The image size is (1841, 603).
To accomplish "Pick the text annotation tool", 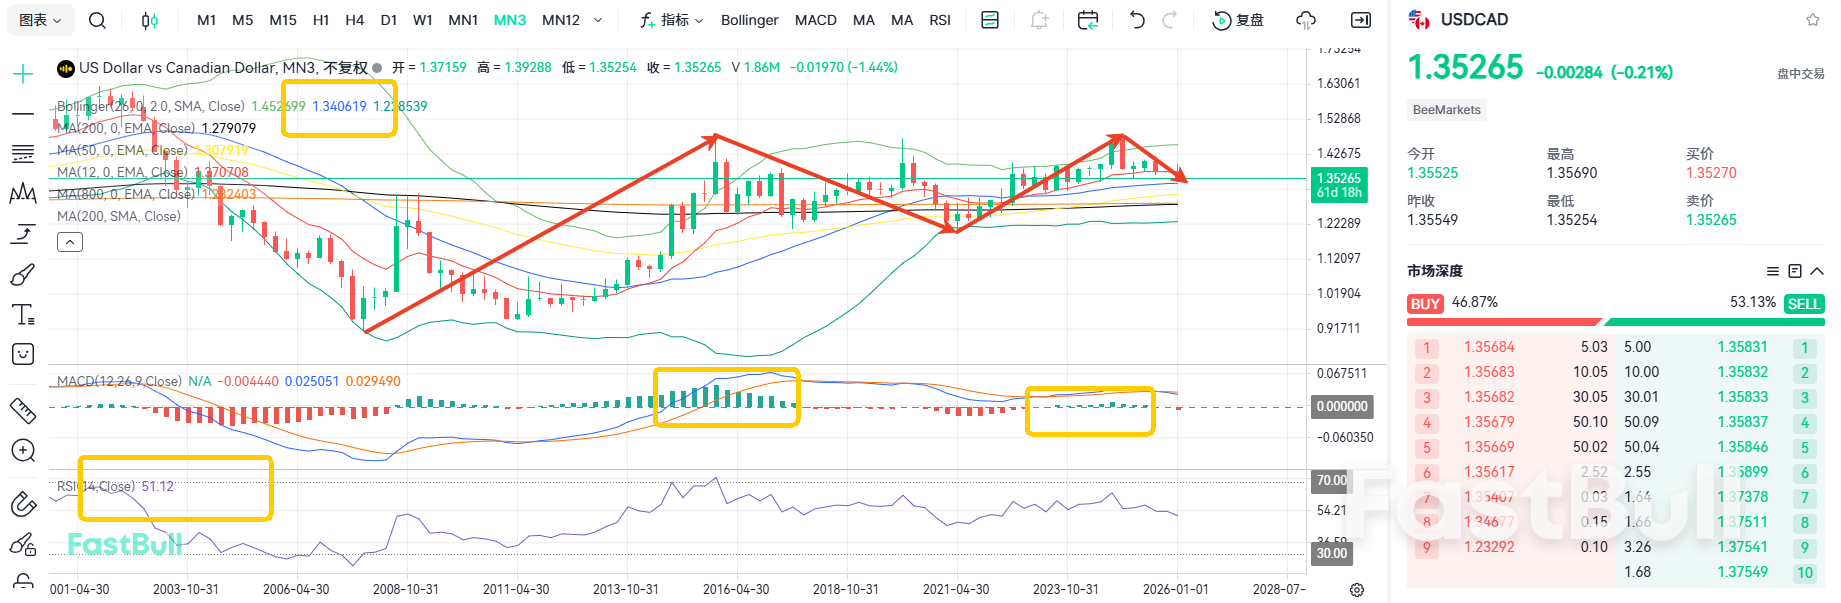I will point(23,315).
